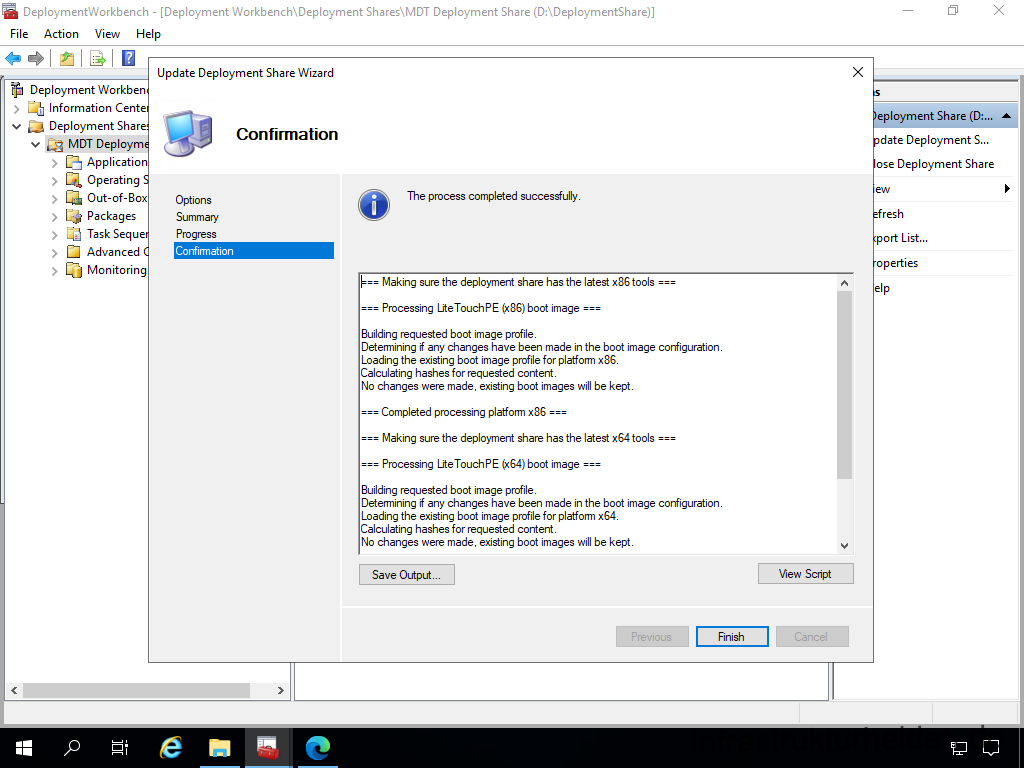Click the tree pane horizontal scrollbar thumb
The width and height of the screenshot is (1024, 768).
click(x=136, y=690)
